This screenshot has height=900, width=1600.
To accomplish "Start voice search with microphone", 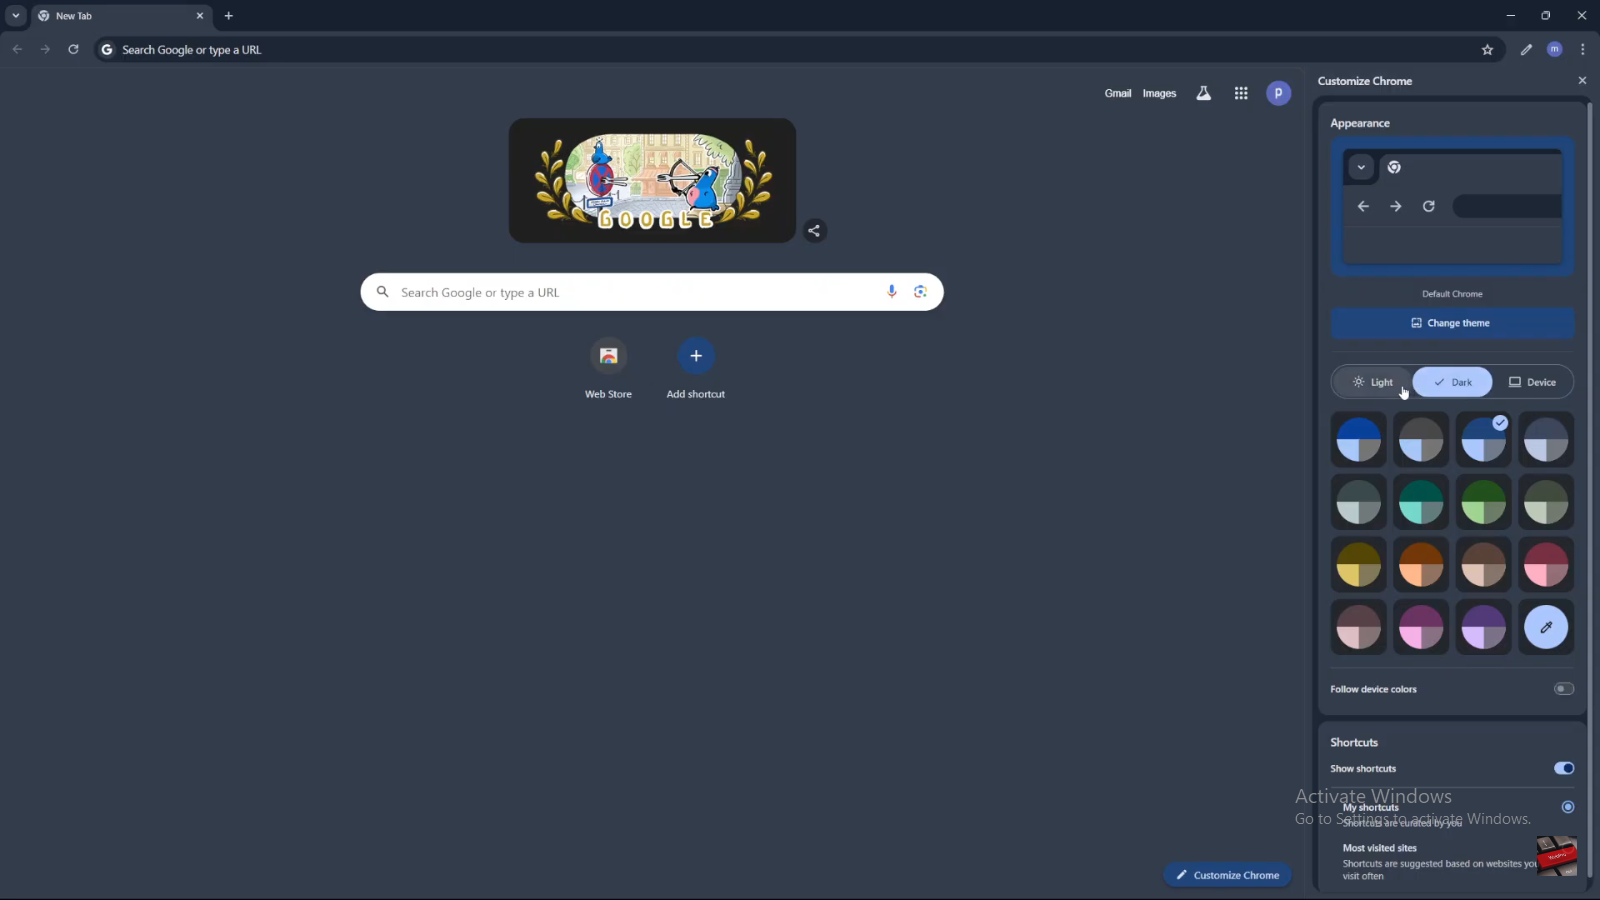I will [x=892, y=292].
